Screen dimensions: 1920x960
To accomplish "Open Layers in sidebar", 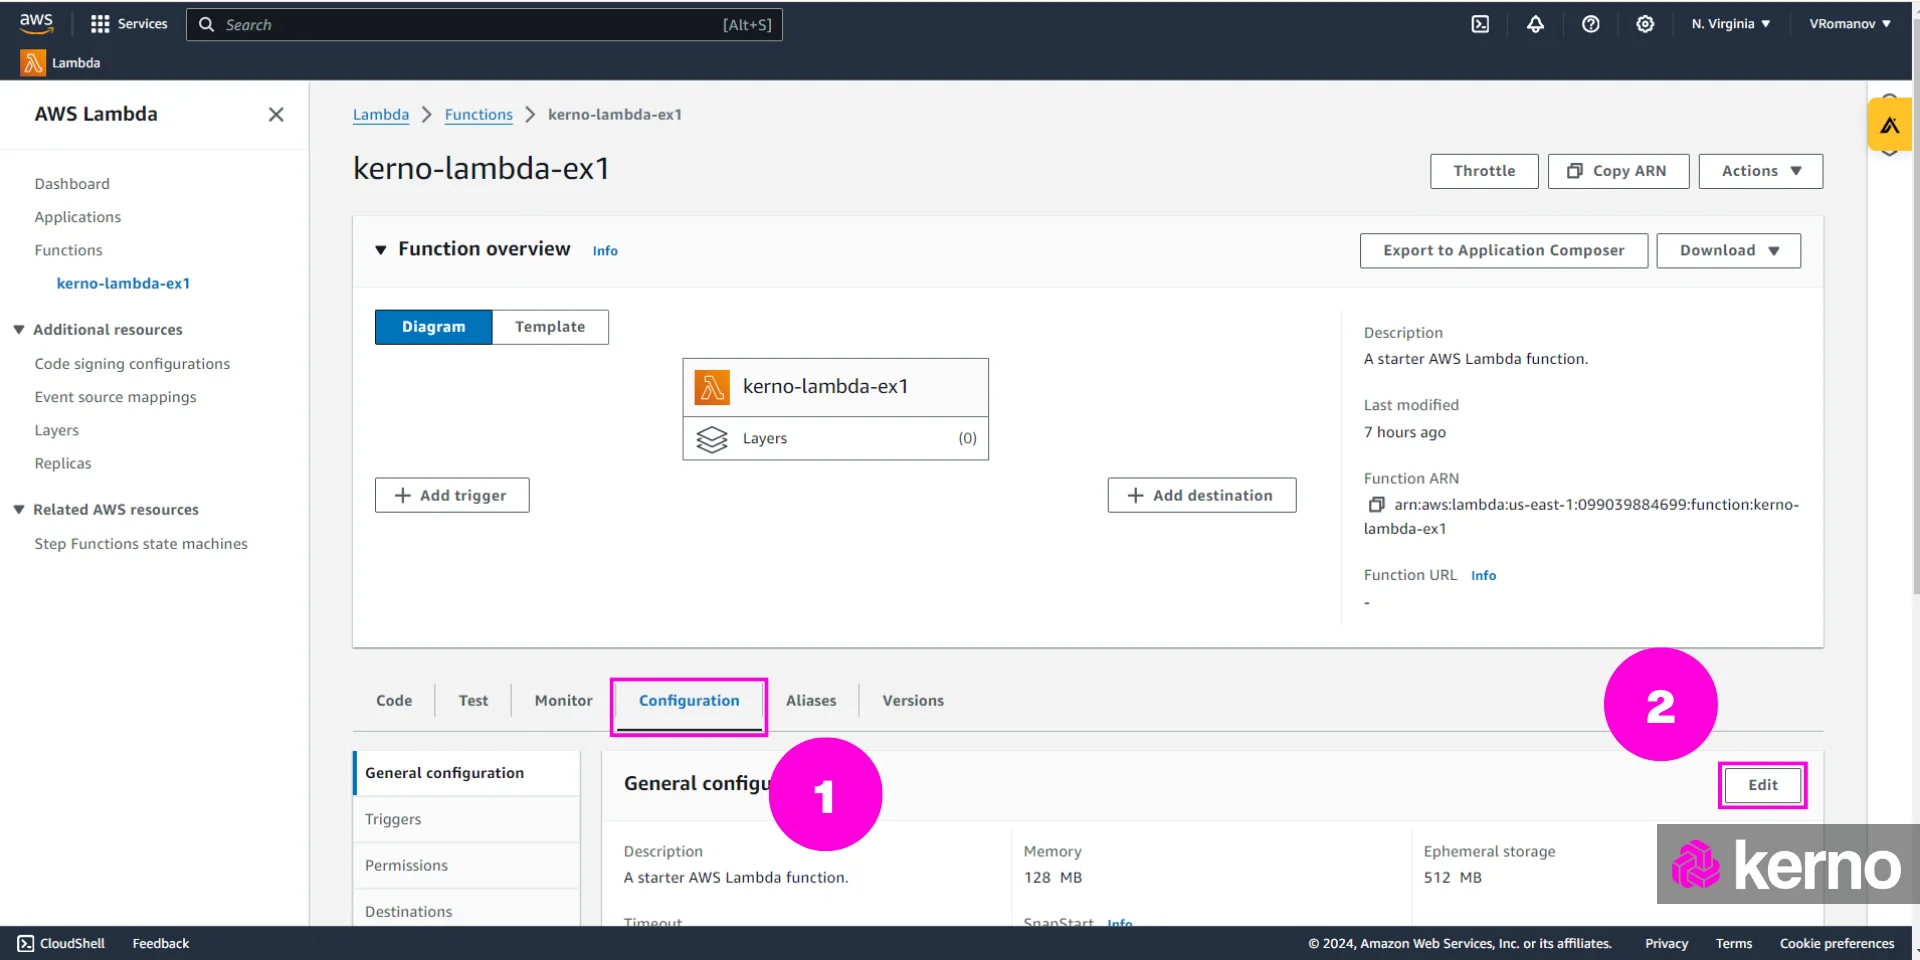I will click(x=56, y=430).
